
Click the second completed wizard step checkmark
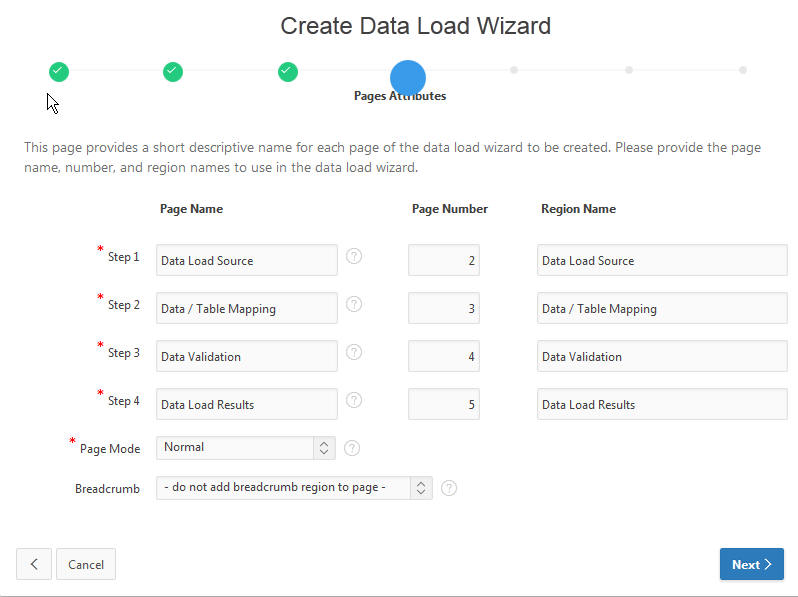point(173,71)
